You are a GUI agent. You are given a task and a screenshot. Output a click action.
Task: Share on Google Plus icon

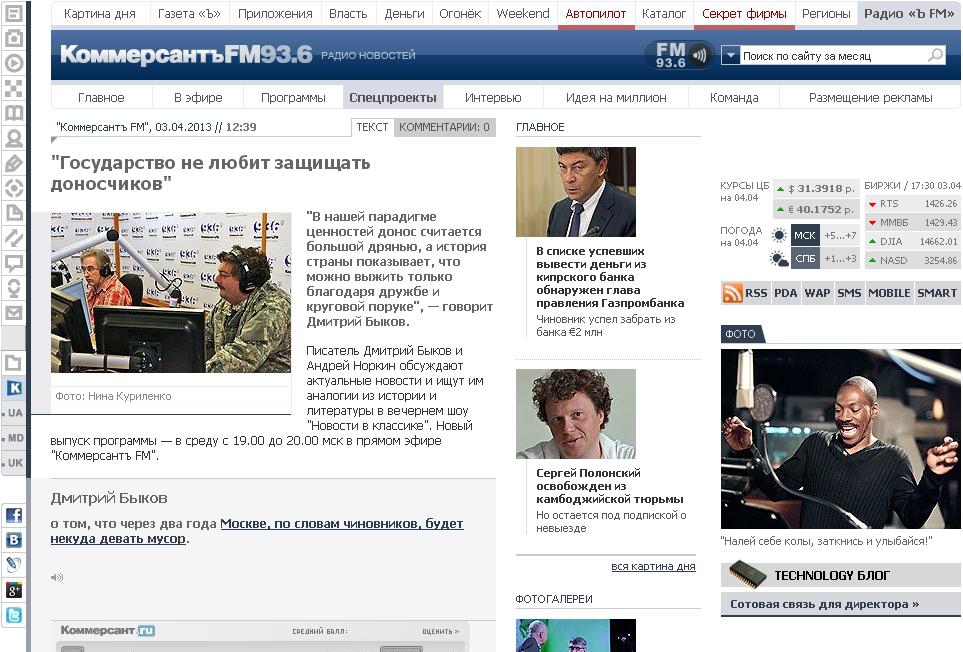point(14,590)
